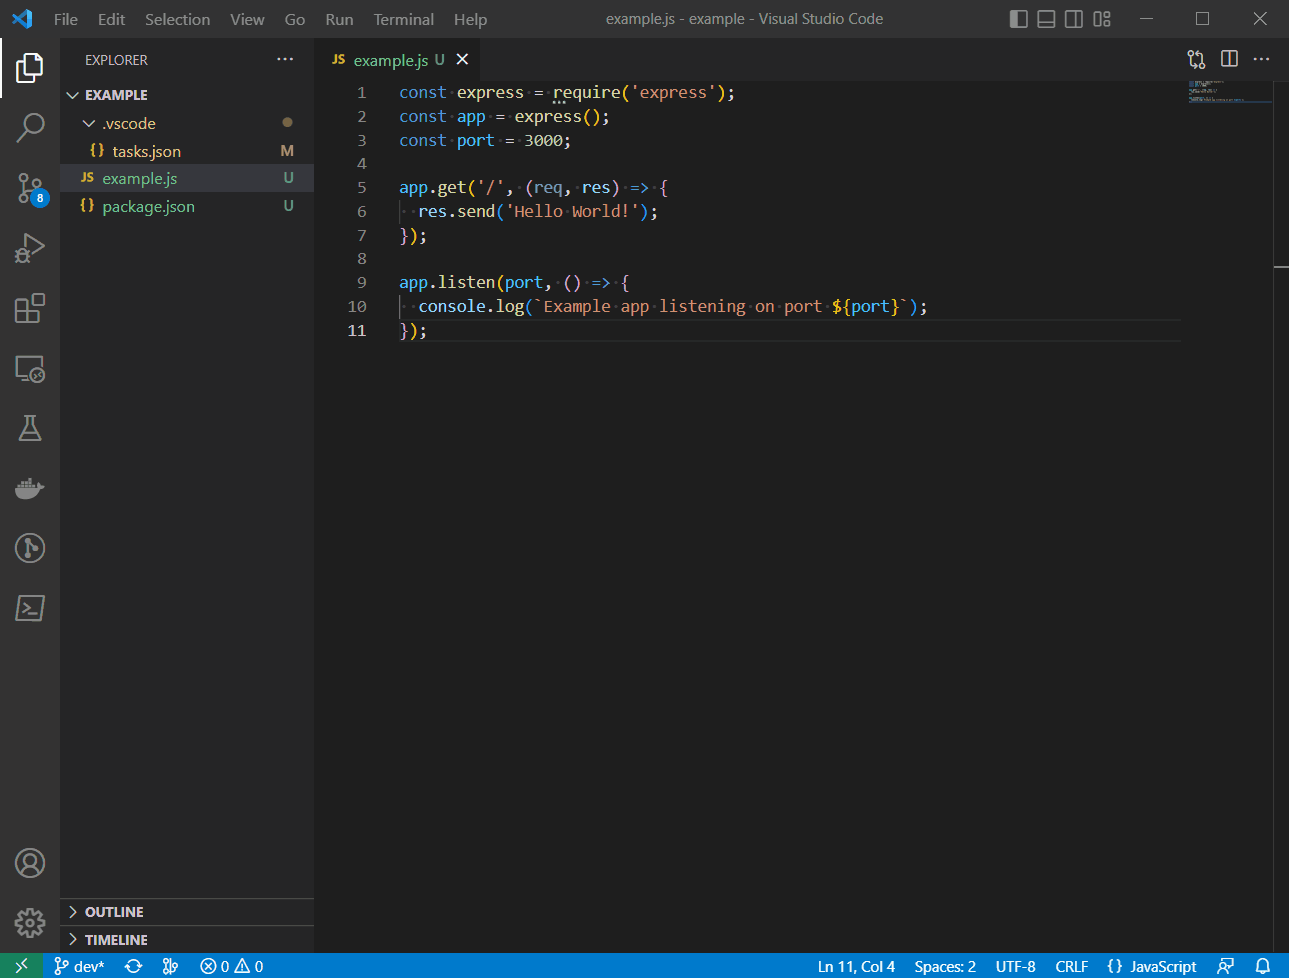Open Source Control view with 8 changes
The height and width of the screenshot is (978, 1289).
(30, 188)
